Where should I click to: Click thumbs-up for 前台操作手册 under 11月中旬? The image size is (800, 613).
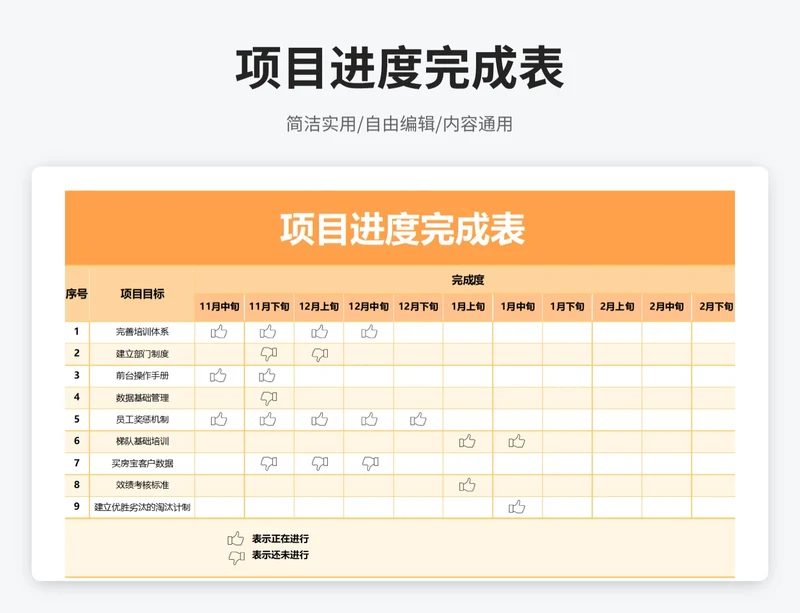(218, 376)
